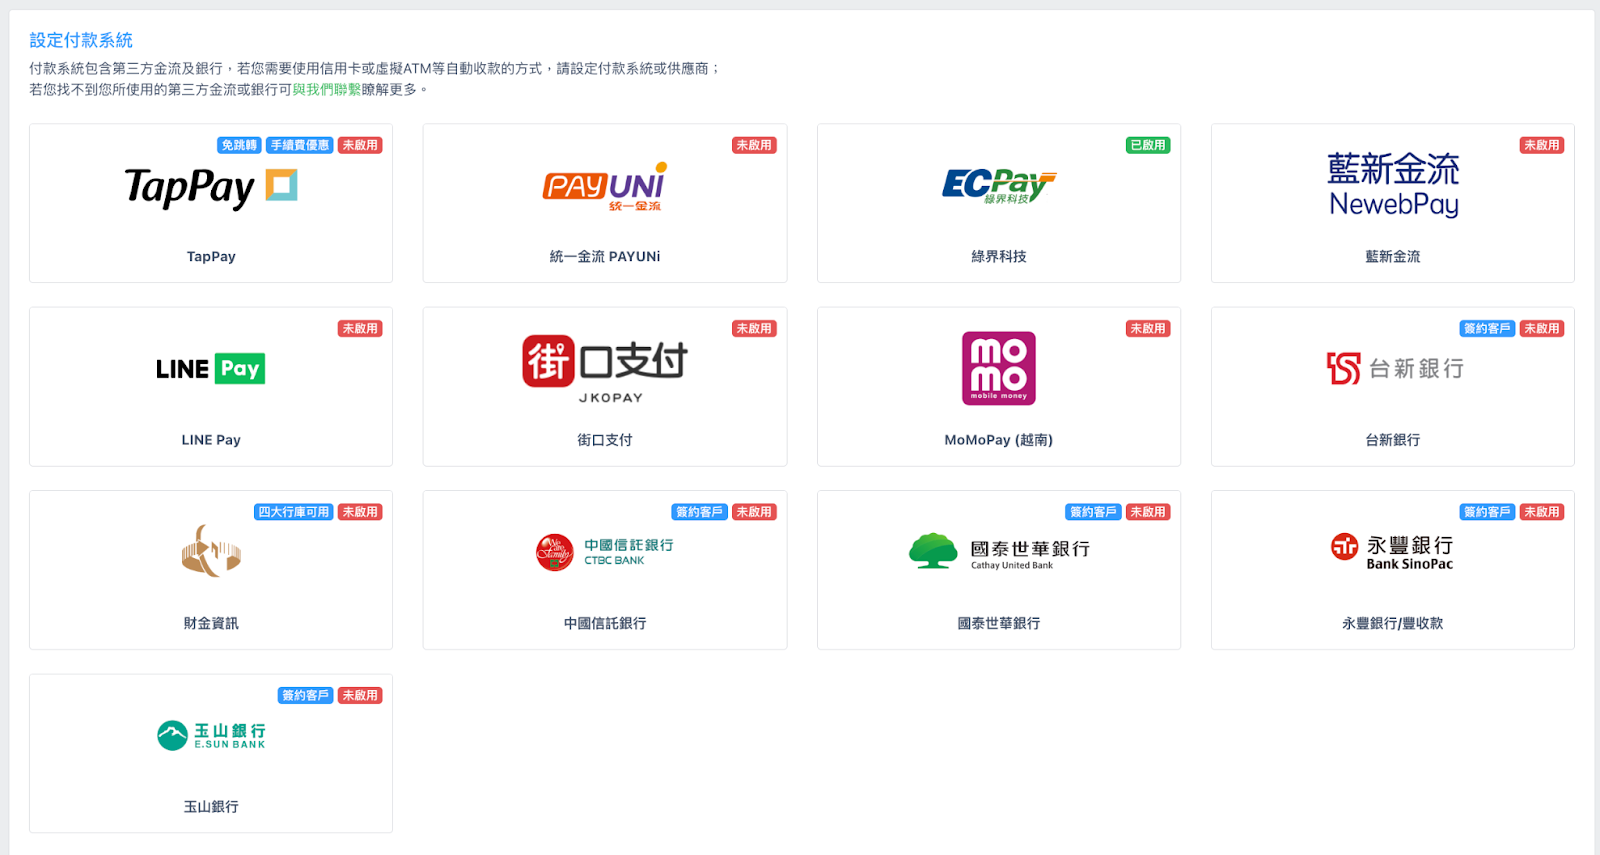Viewport: 1600px width, 855px height.
Task: Click the 中國信託銀行 caption
Action: click(x=605, y=623)
